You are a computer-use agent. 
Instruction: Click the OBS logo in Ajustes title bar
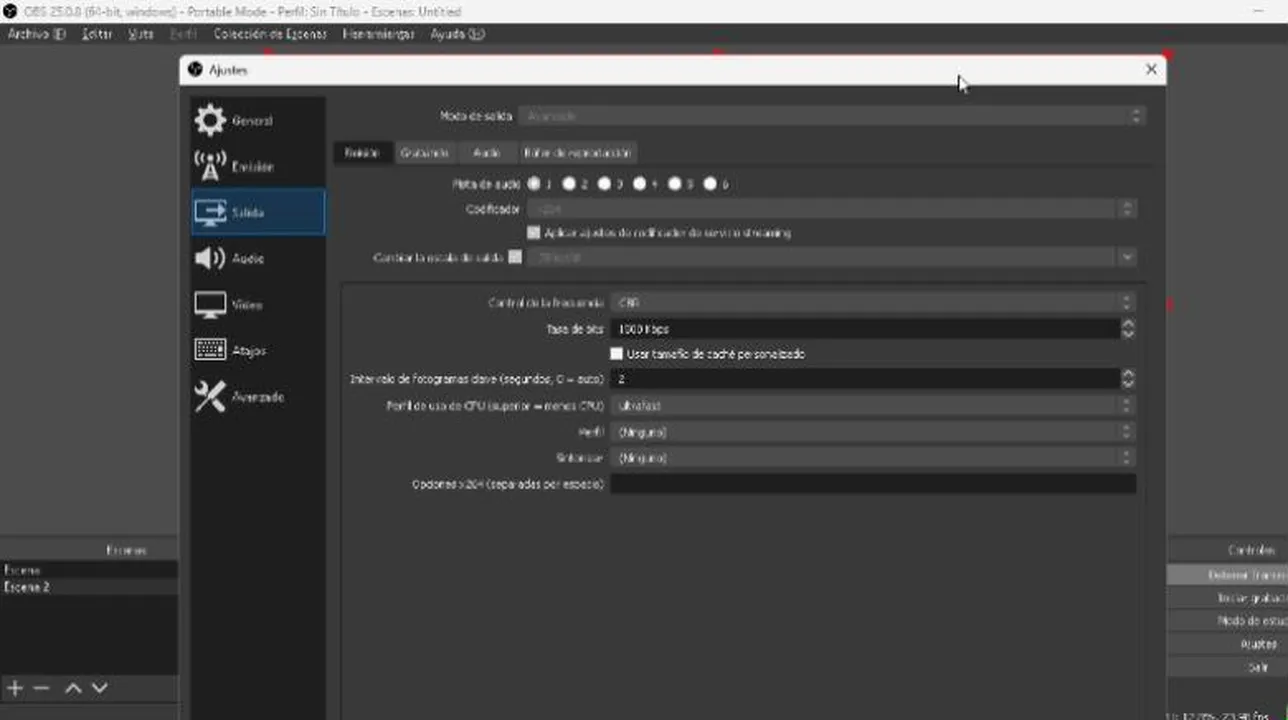(x=195, y=69)
